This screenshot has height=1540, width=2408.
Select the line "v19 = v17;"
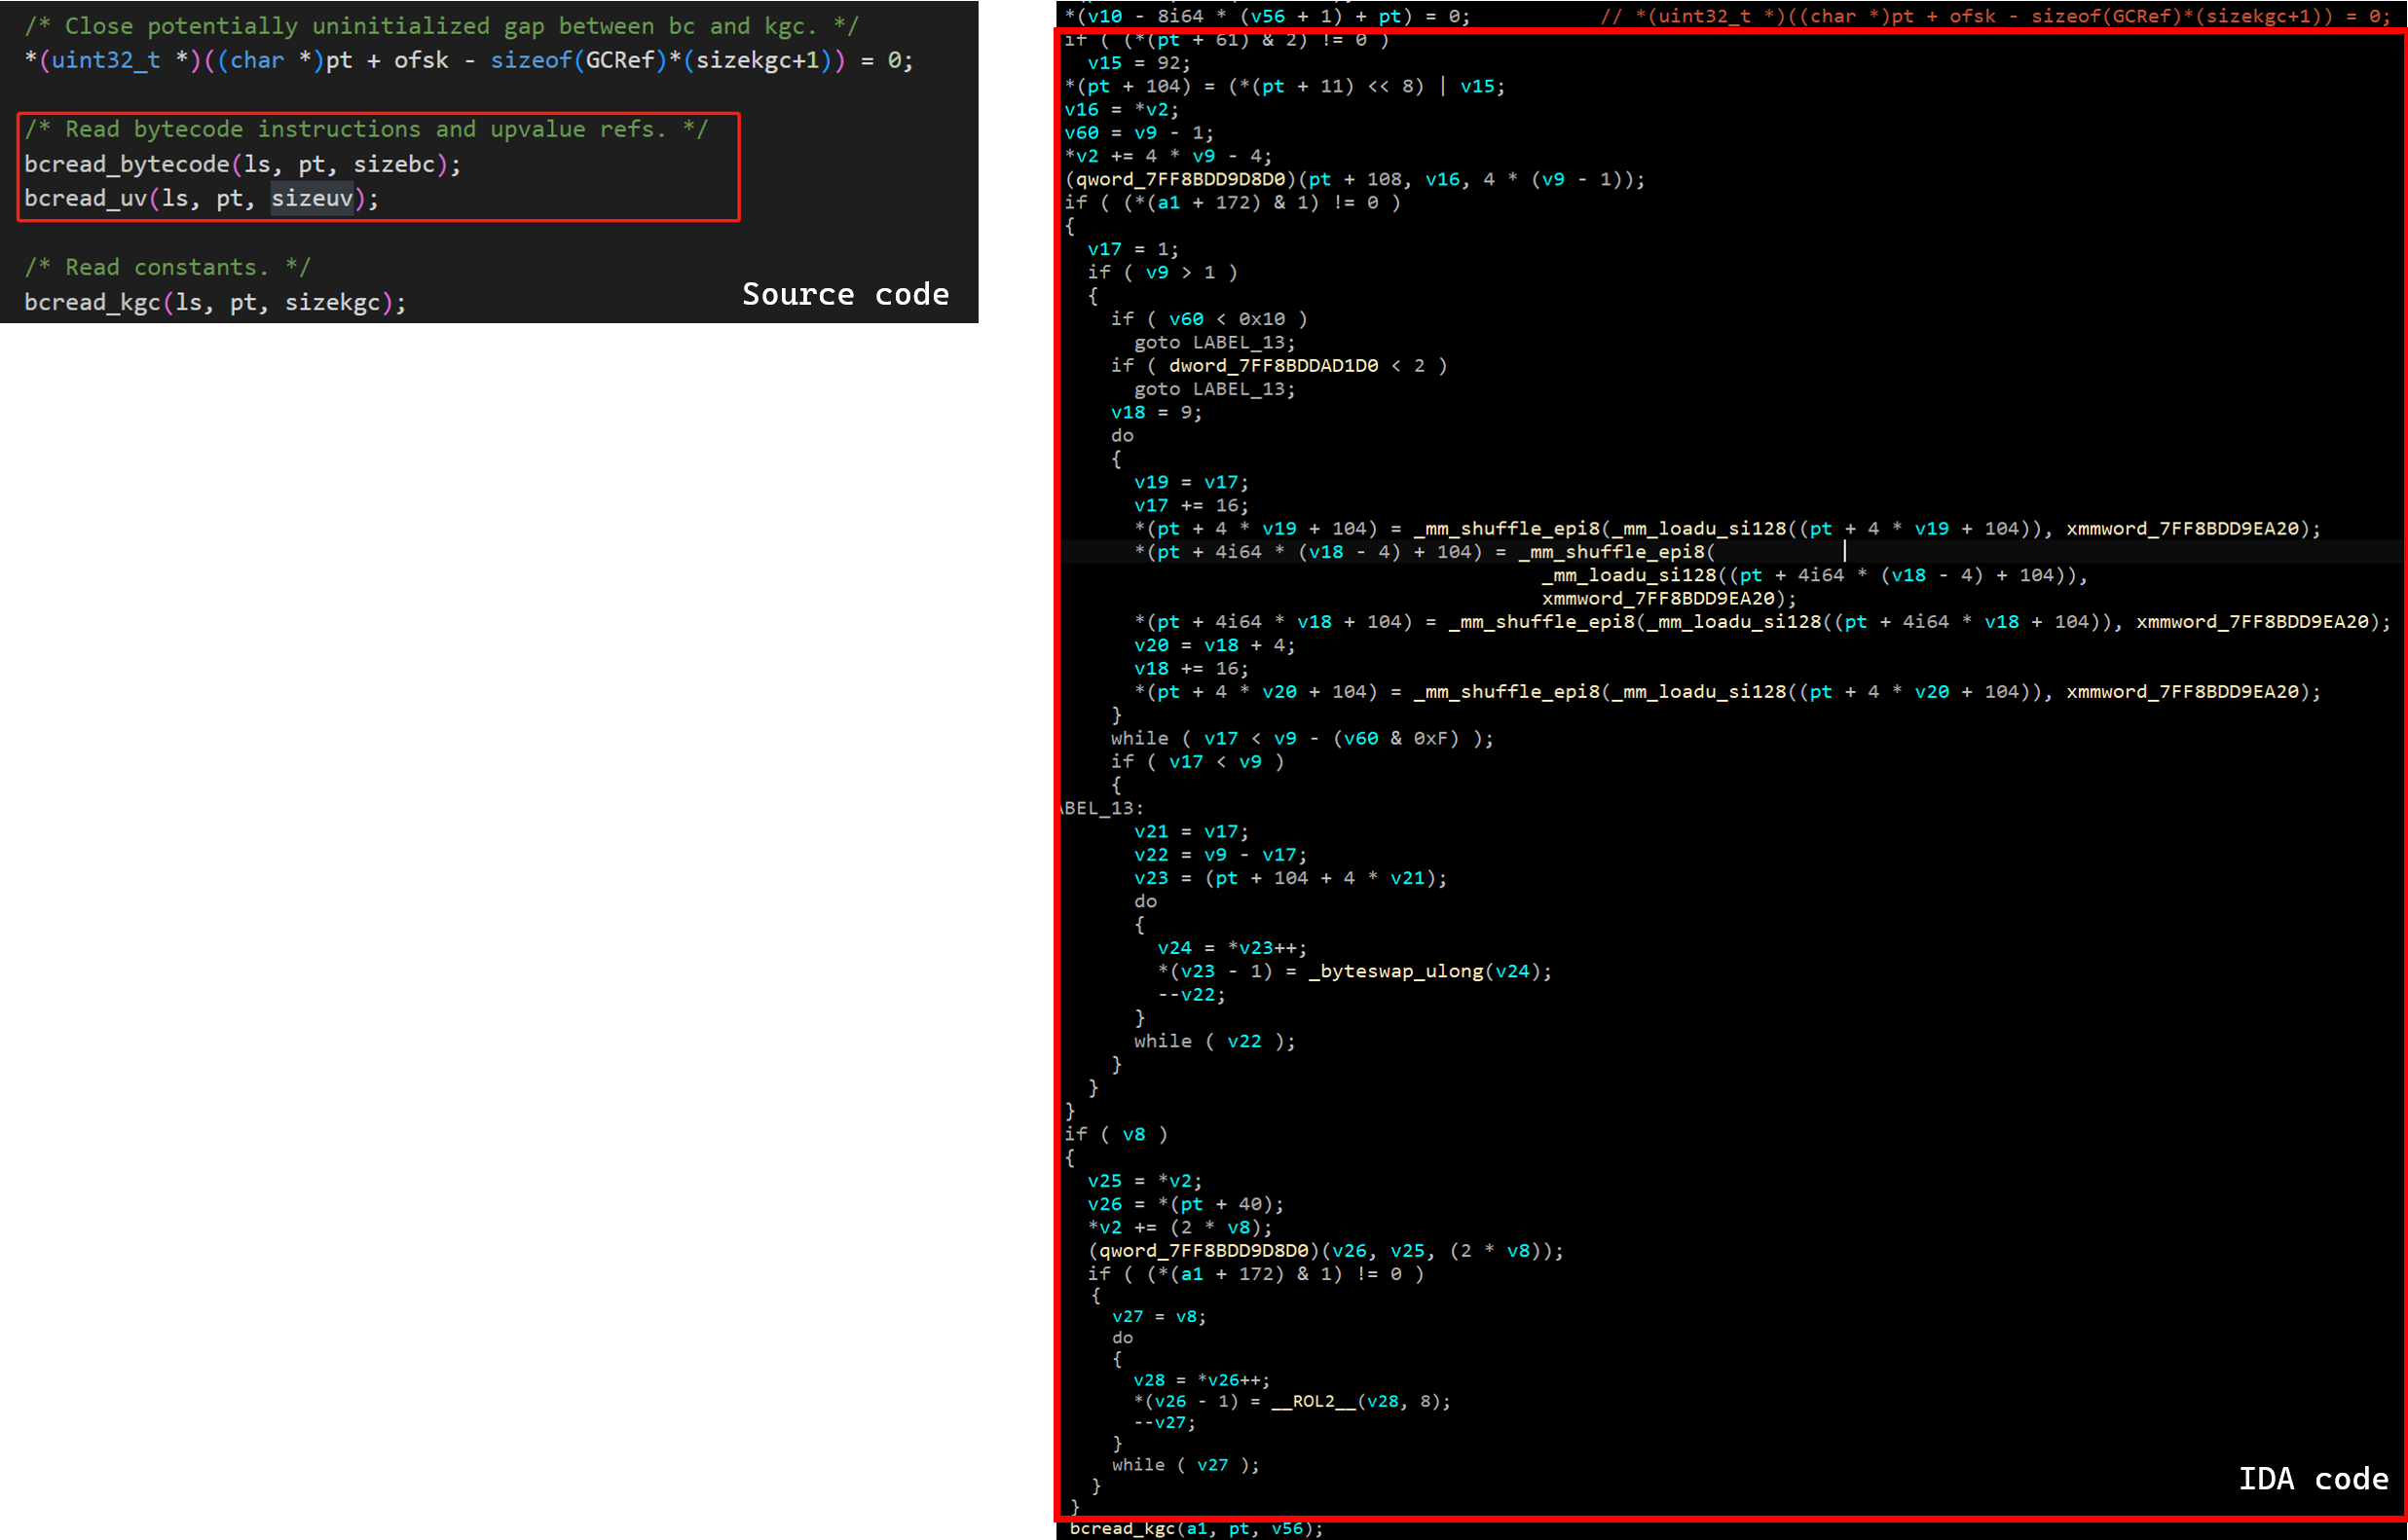1191,482
